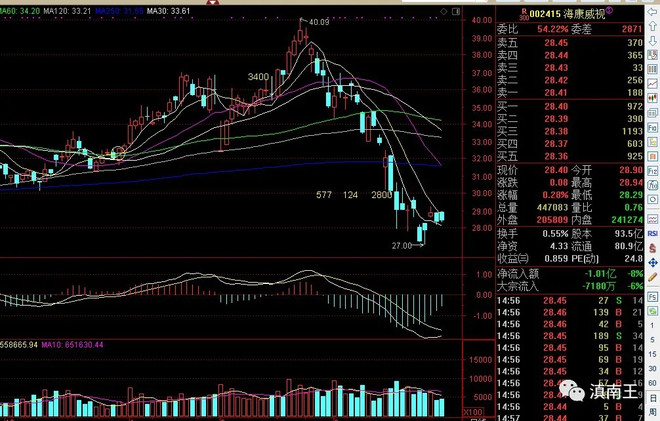
Task: Click the 大宗流入 value -7180万
Action: (599, 286)
